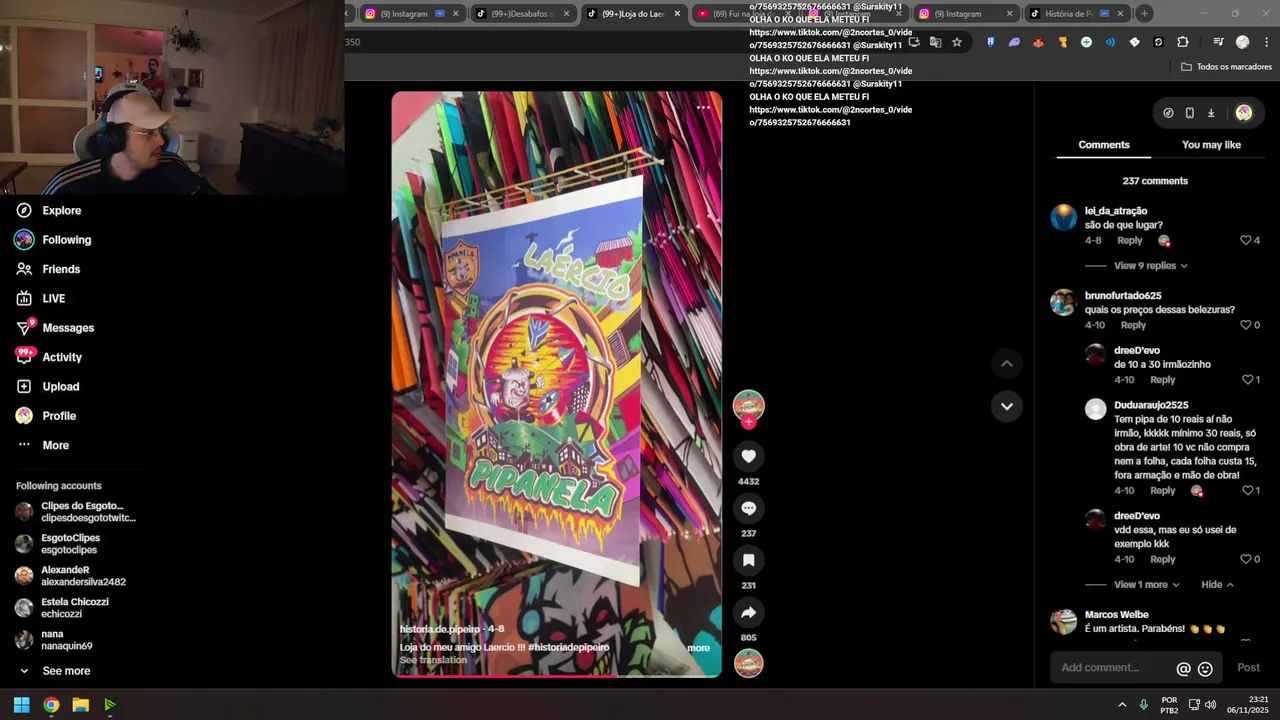Screen dimensions: 1280x720
Task: Open video options three-dot menu
Action: click(x=703, y=107)
